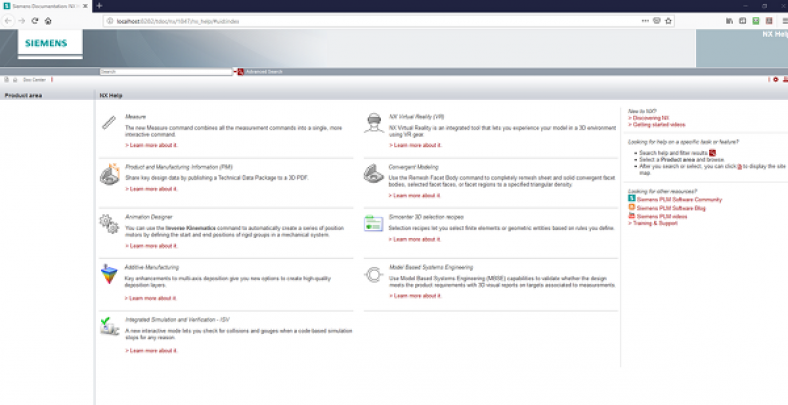Open Learn more under Model Based Systems Engineering
Screen dimensions: 788x405
415,296
